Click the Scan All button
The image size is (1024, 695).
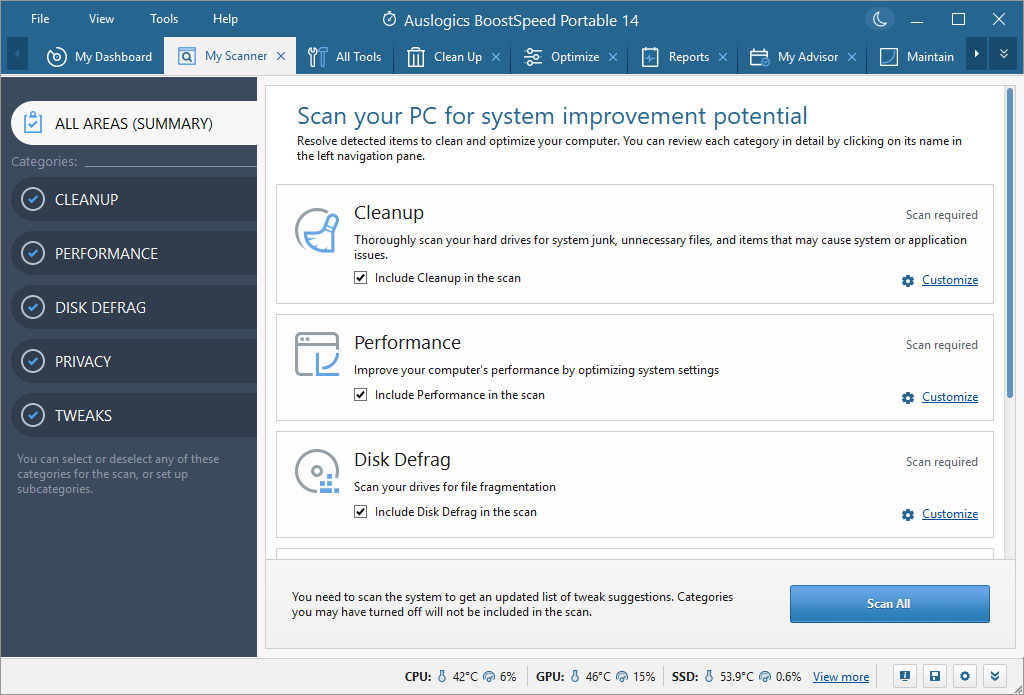889,604
